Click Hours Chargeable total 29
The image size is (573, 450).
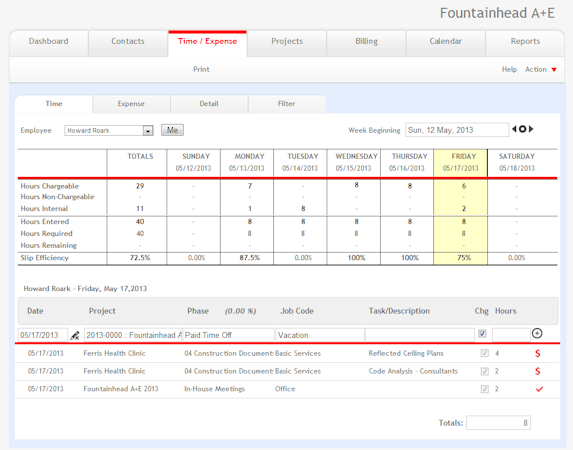(x=140, y=186)
